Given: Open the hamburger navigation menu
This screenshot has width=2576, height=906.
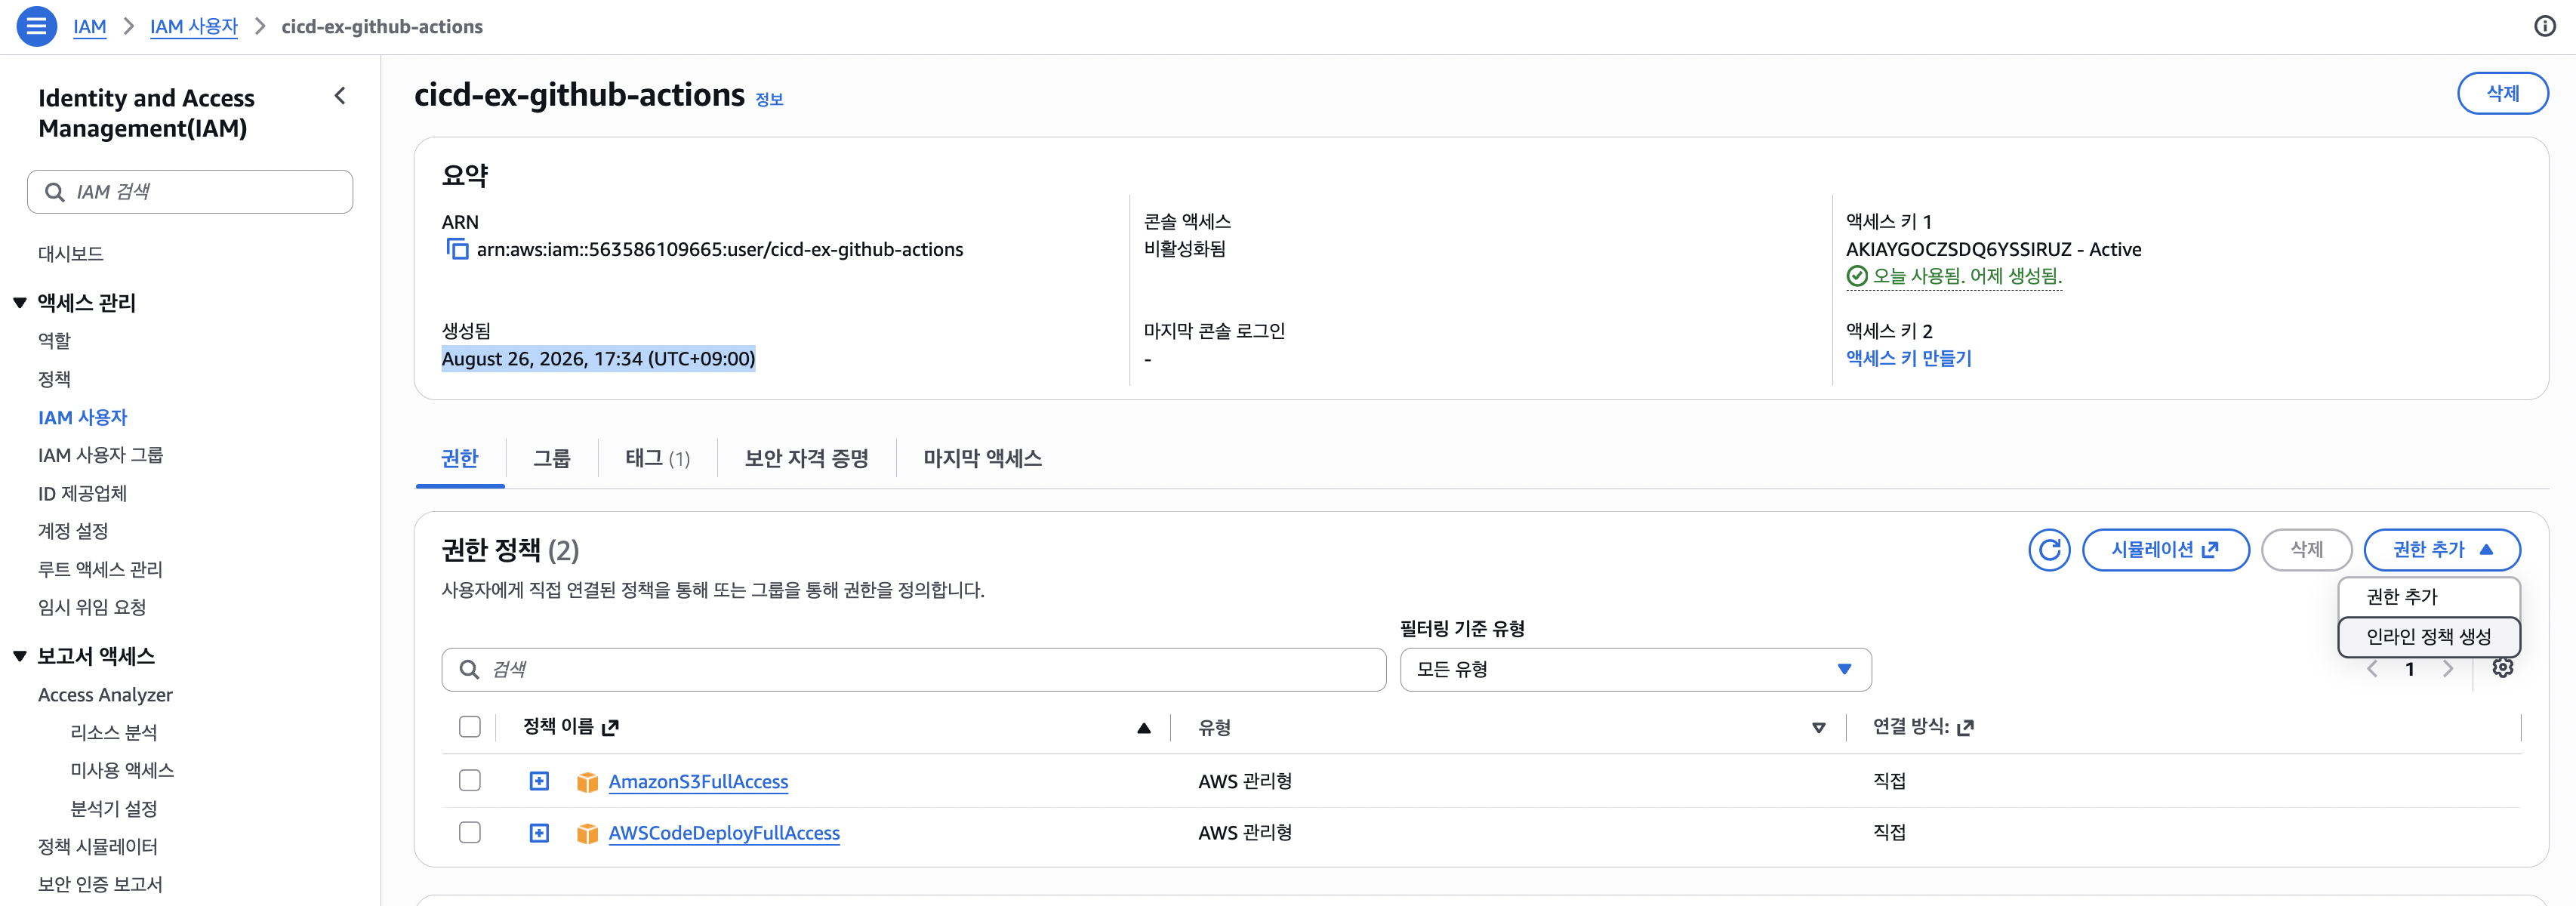Looking at the screenshot, I should [36, 26].
